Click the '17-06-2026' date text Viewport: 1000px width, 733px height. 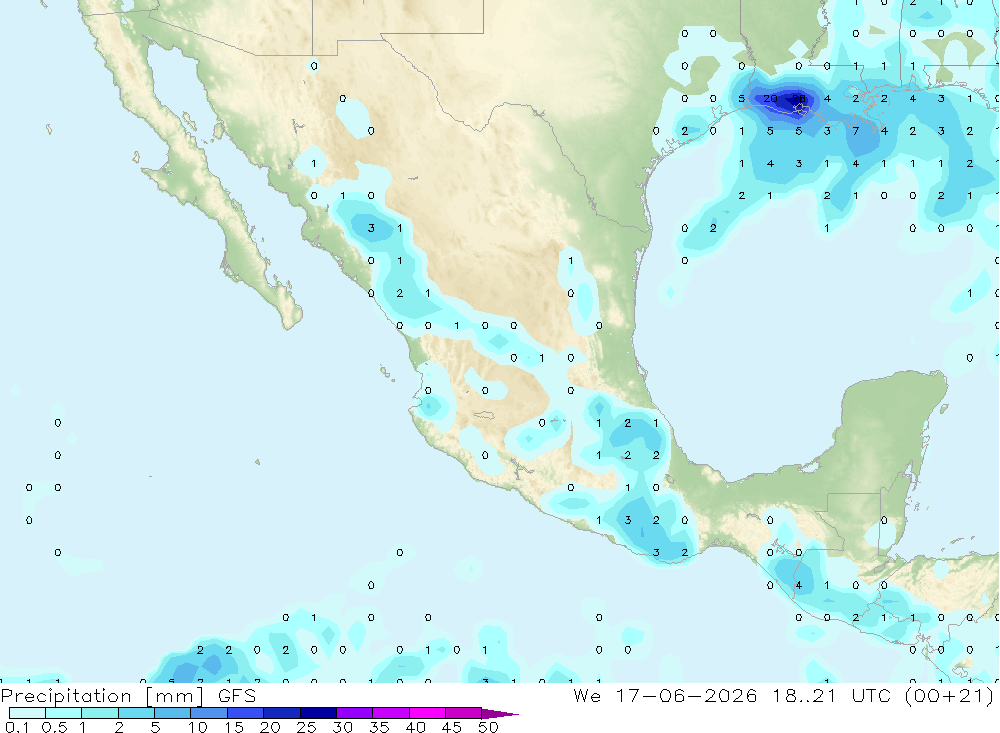(686, 695)
